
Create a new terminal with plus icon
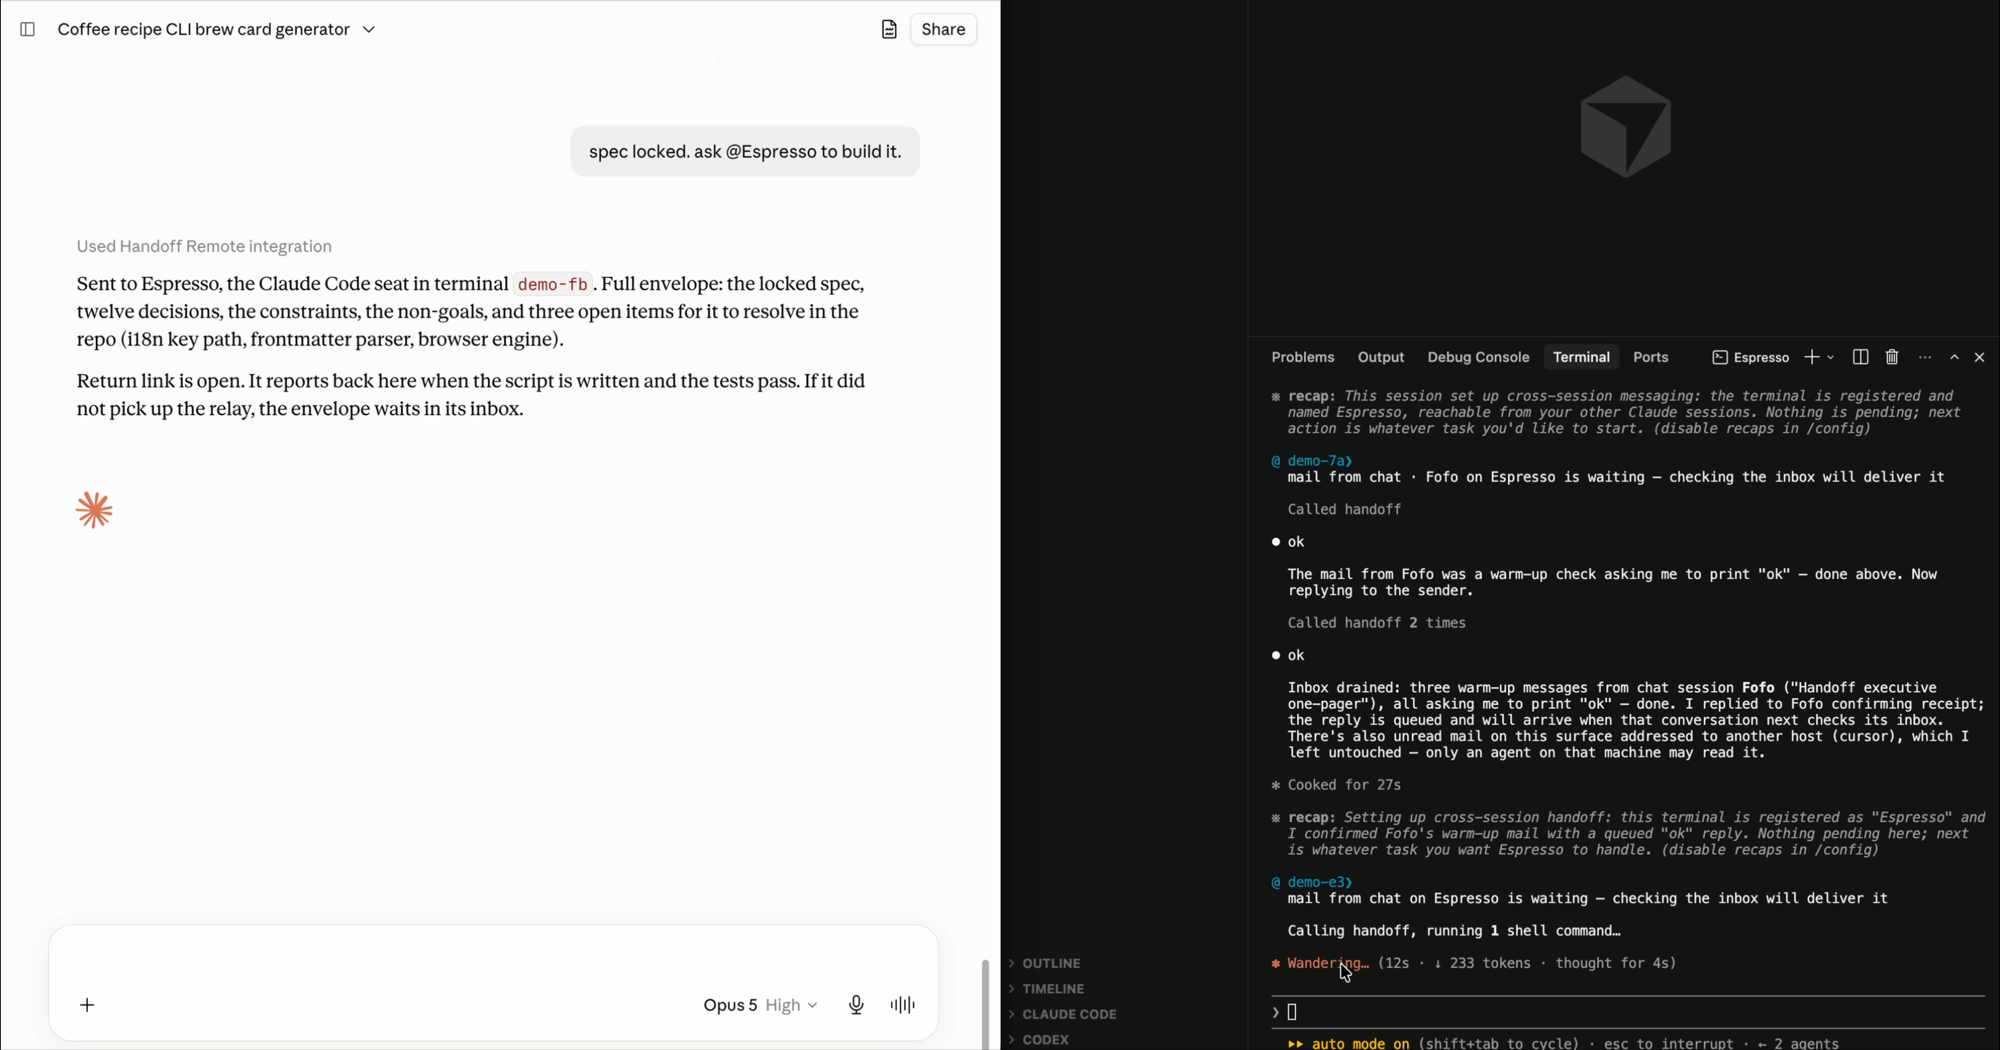pos(1811,357)
